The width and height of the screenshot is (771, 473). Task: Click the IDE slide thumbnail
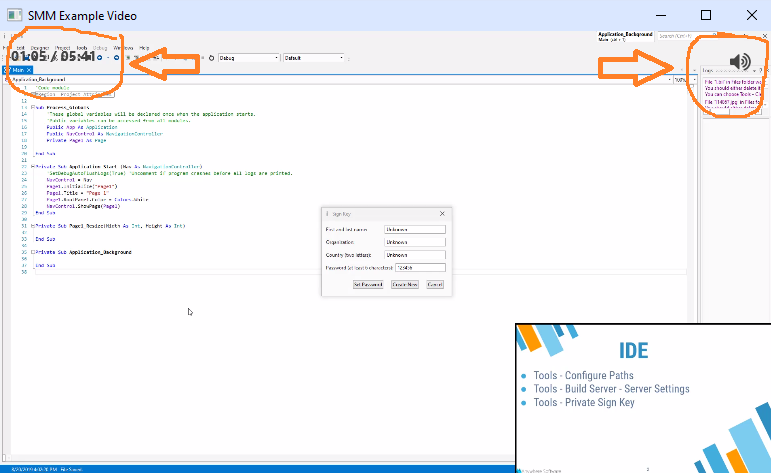tap(643, 398)
